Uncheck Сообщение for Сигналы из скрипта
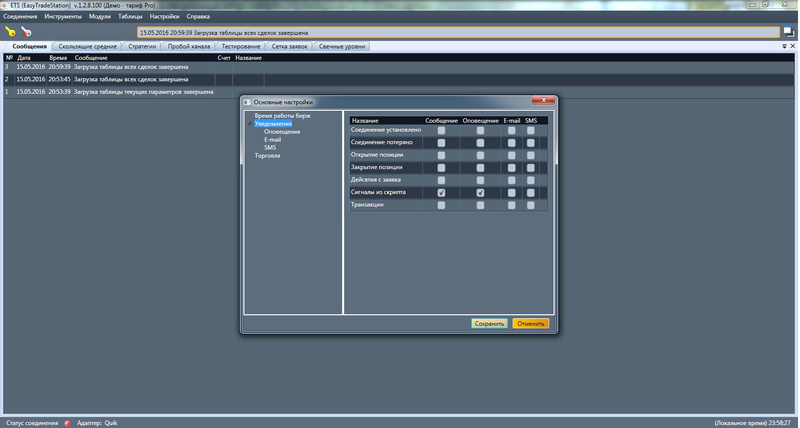Viewport: 800px width, 428px height. 441,193
